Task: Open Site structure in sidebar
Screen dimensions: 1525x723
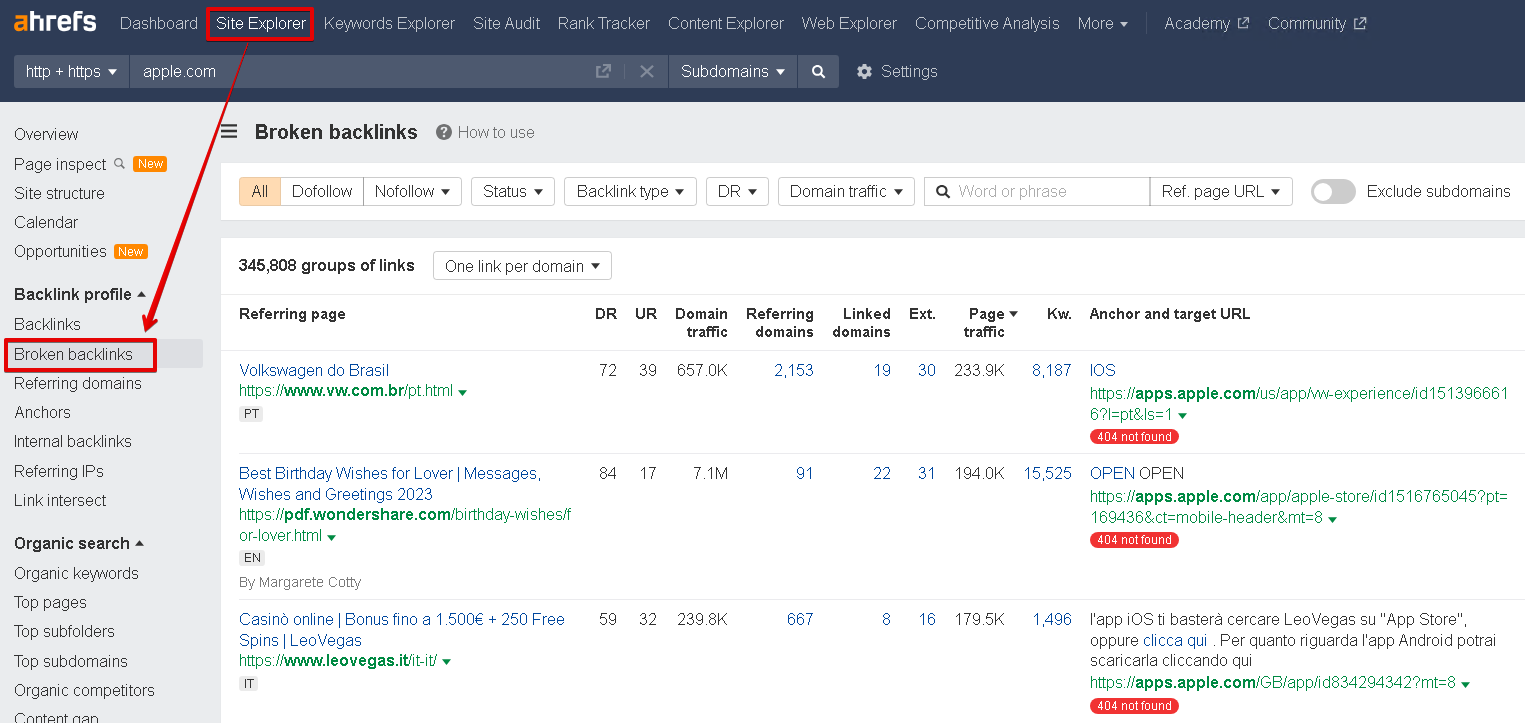Action: click(59, 193)
